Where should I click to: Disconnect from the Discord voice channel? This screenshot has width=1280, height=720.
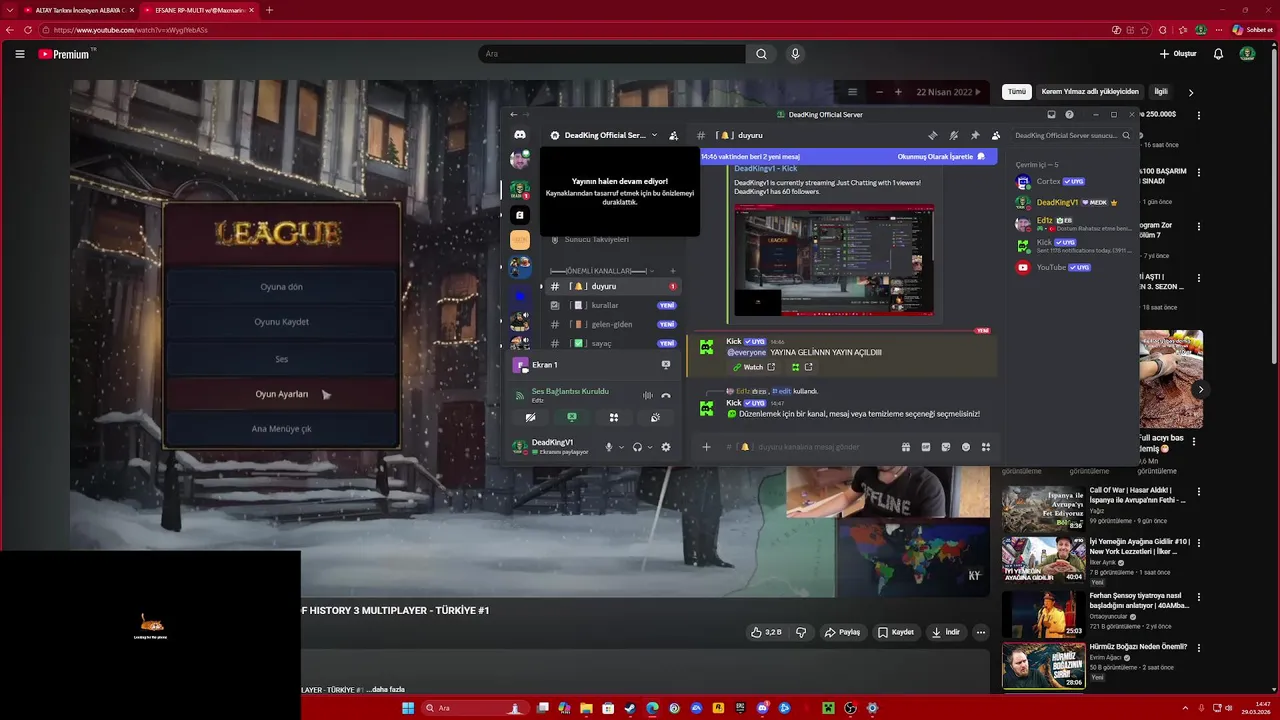pyautogui.click(x=666, y=395)
